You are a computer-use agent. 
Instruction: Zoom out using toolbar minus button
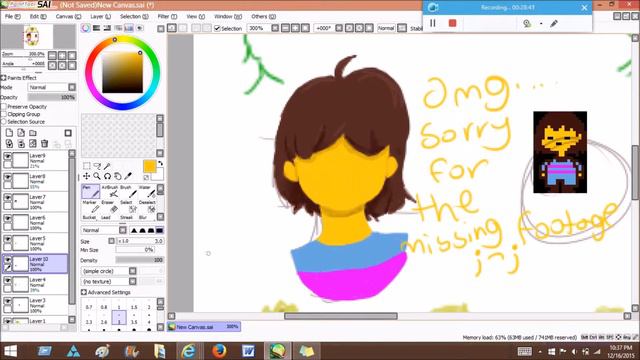285,28
